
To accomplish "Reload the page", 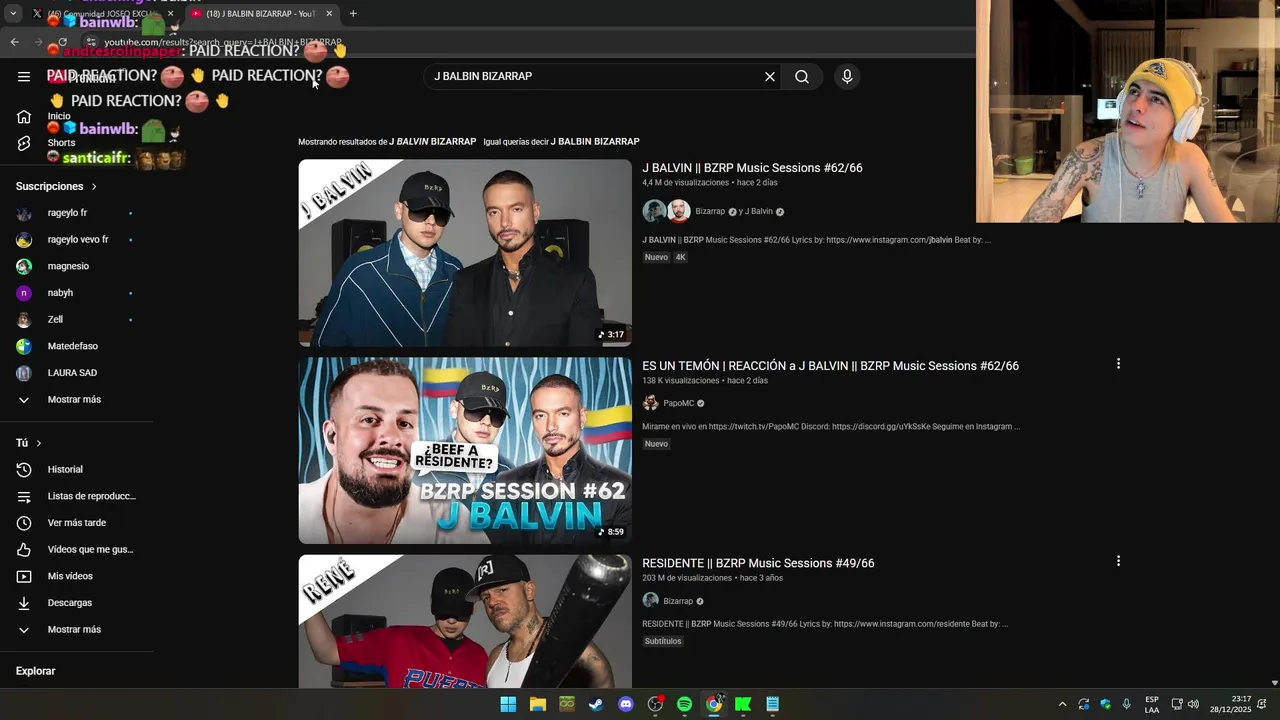I will 62,42.
